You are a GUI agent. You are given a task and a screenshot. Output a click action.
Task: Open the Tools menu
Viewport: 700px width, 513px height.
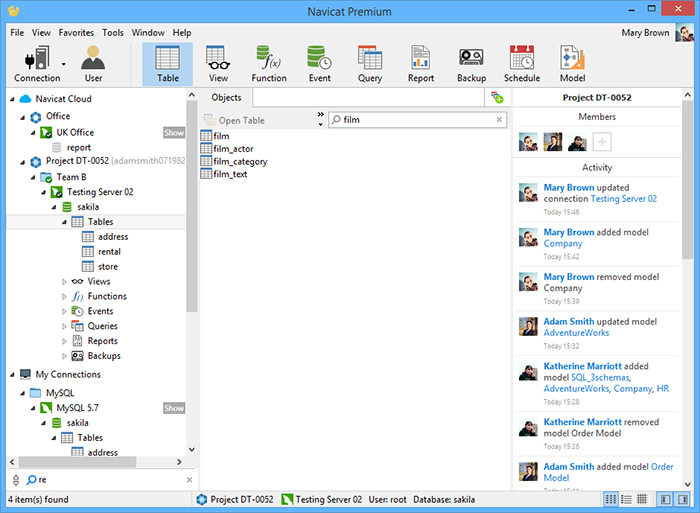click(112, 33)
